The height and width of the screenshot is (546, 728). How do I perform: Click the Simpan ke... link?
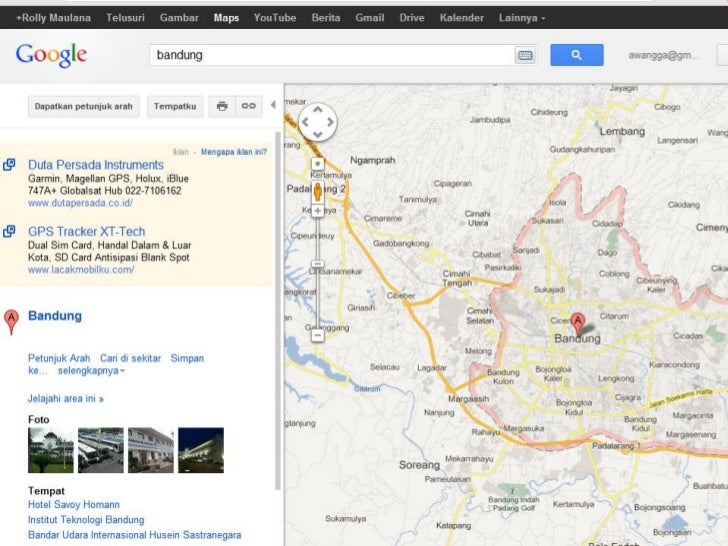point(187,358)
